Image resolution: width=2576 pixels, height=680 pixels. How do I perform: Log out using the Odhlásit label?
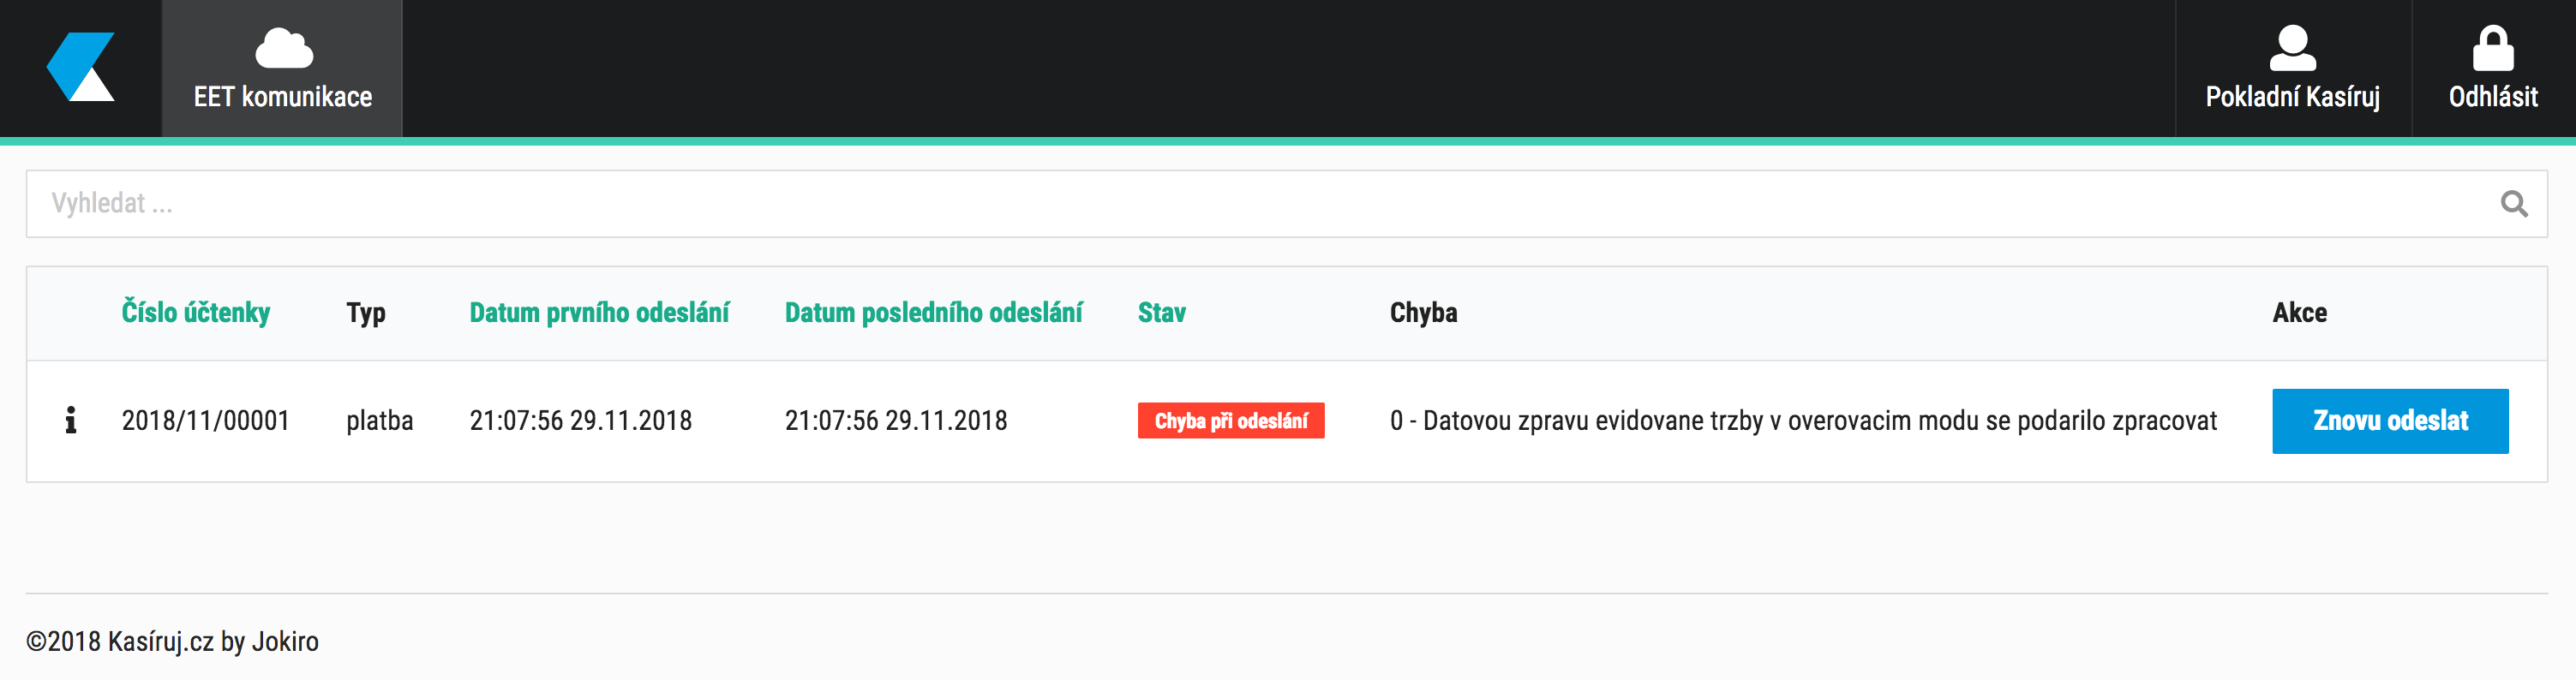(x=2492, y=97)
